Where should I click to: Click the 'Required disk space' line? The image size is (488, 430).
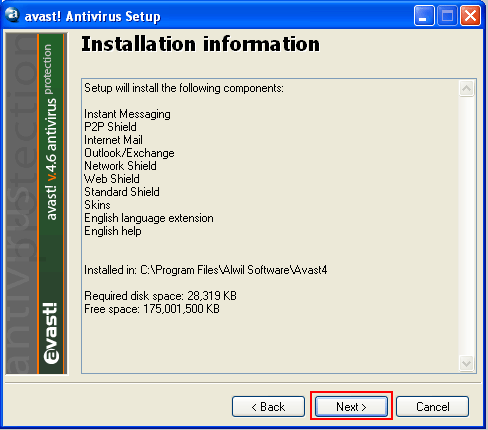(160, 296)
